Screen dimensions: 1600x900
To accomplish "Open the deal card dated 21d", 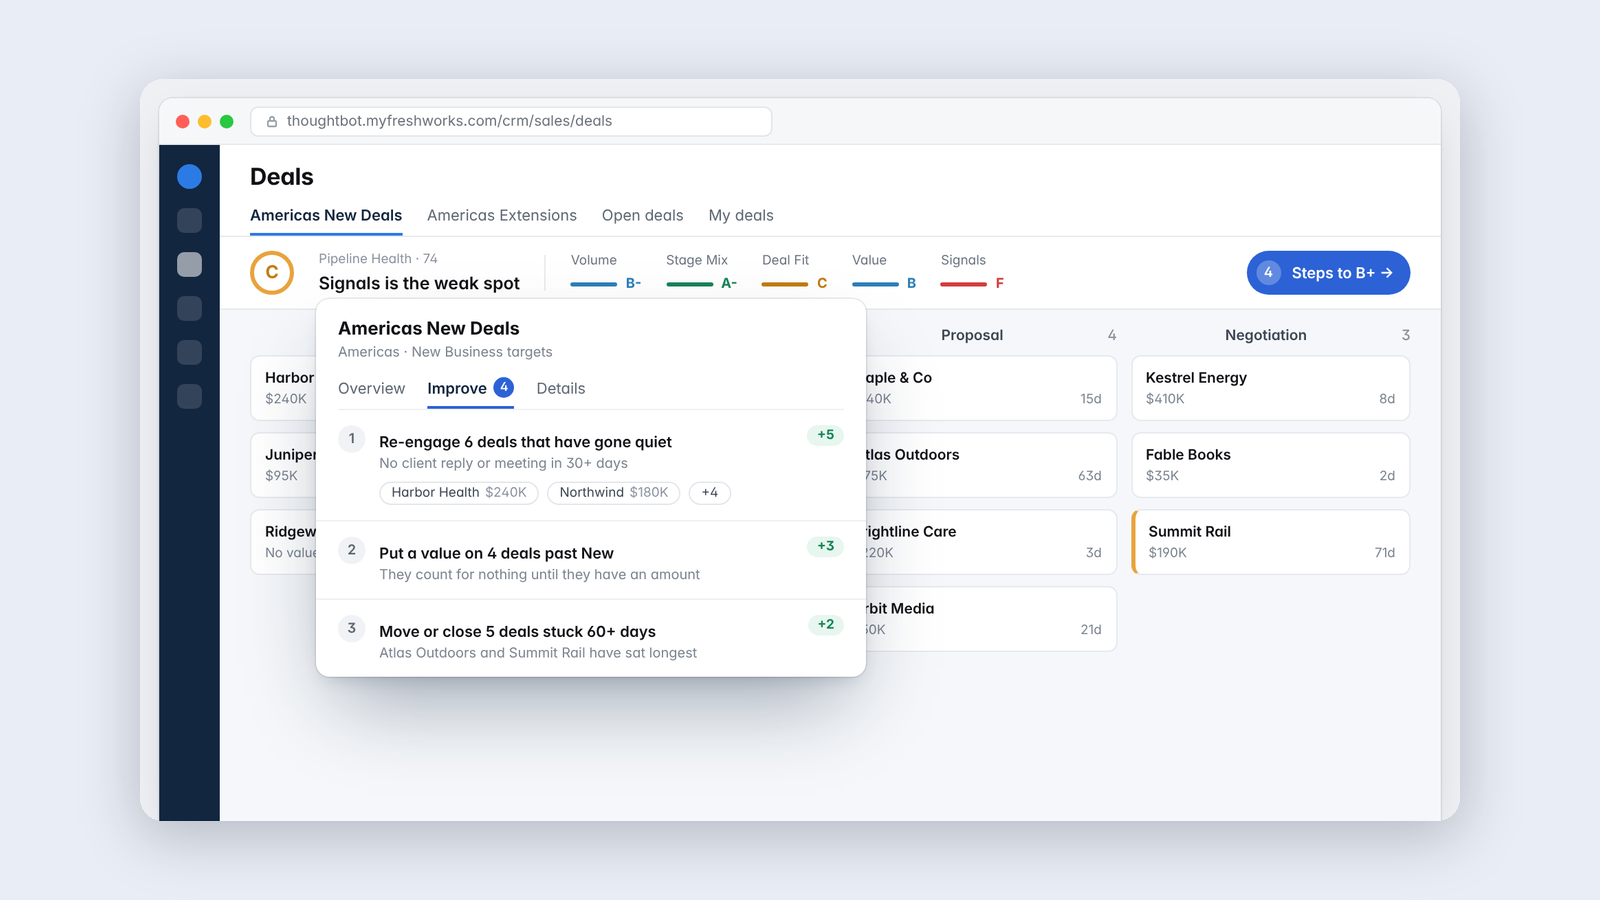I will pyautogui.click(x=990, y=619).
